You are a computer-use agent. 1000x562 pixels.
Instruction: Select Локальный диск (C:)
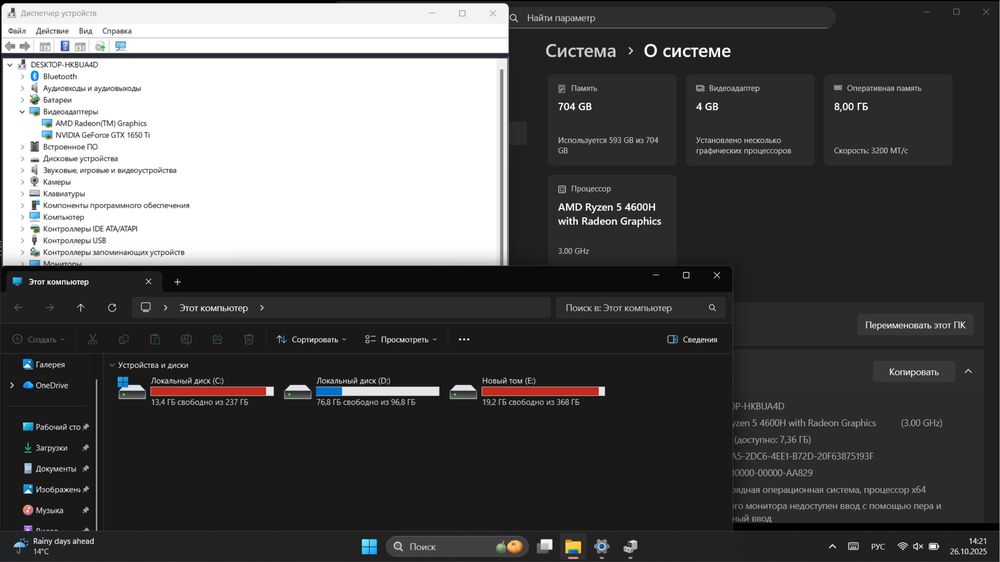[x=196, y=390]
